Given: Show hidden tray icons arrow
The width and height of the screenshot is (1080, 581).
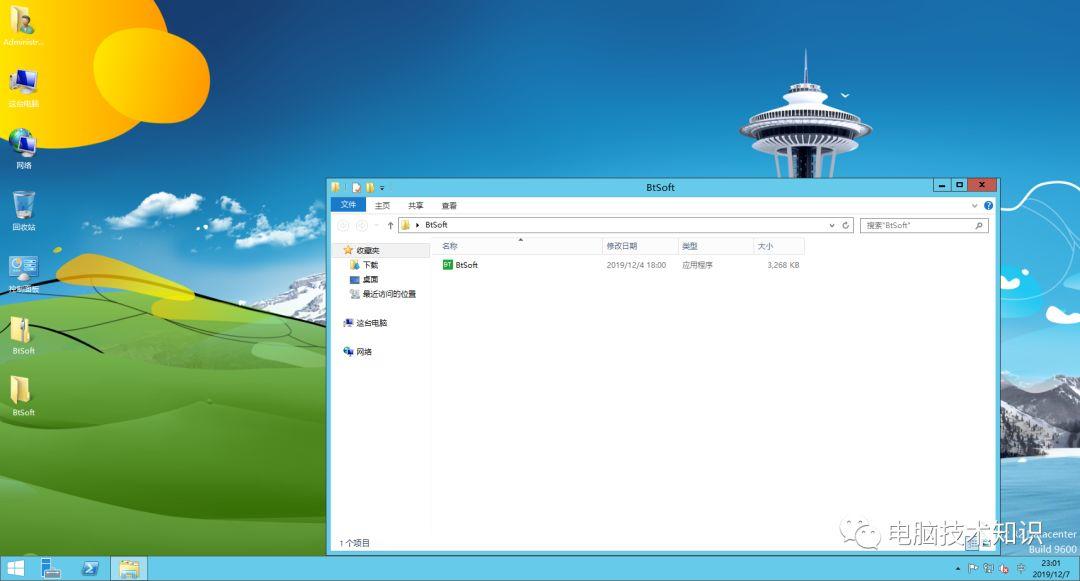Looking at the screenshot, I should pos(957,569).
